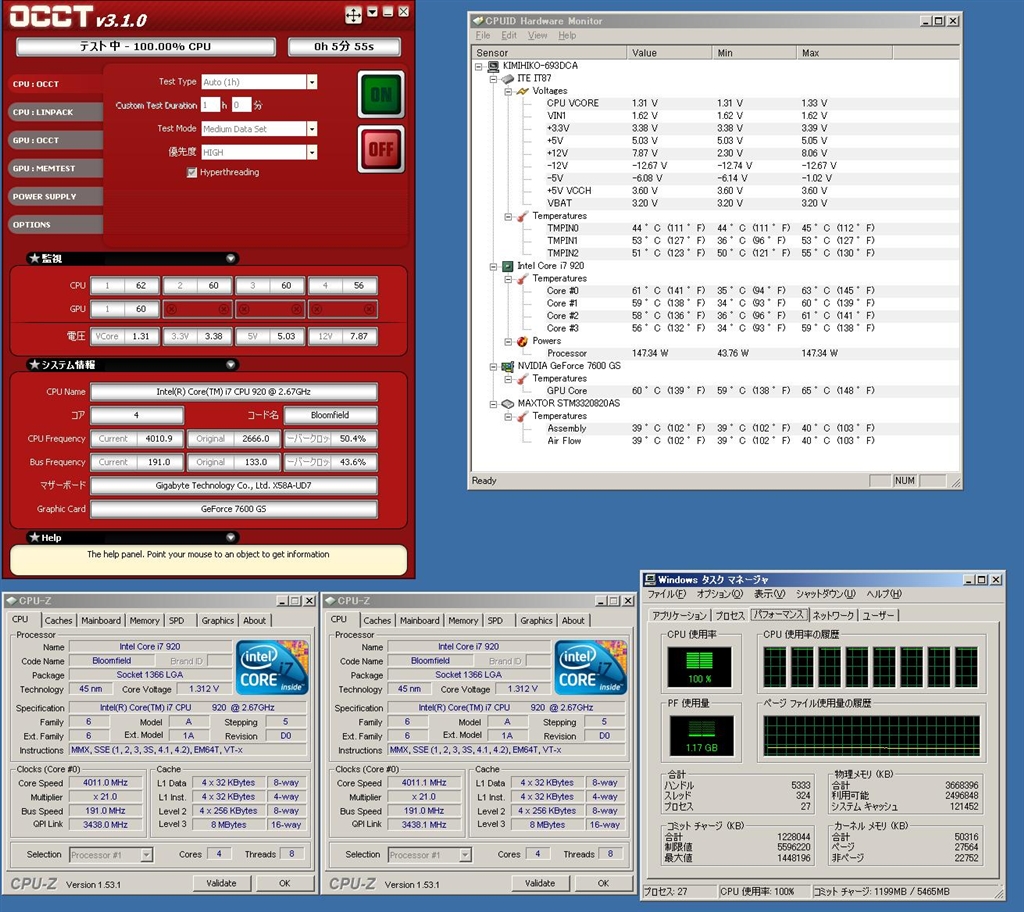Click the Voltages lightning icon
The height and width of the screenshot is (912, 1024).
tap(522, 91)
